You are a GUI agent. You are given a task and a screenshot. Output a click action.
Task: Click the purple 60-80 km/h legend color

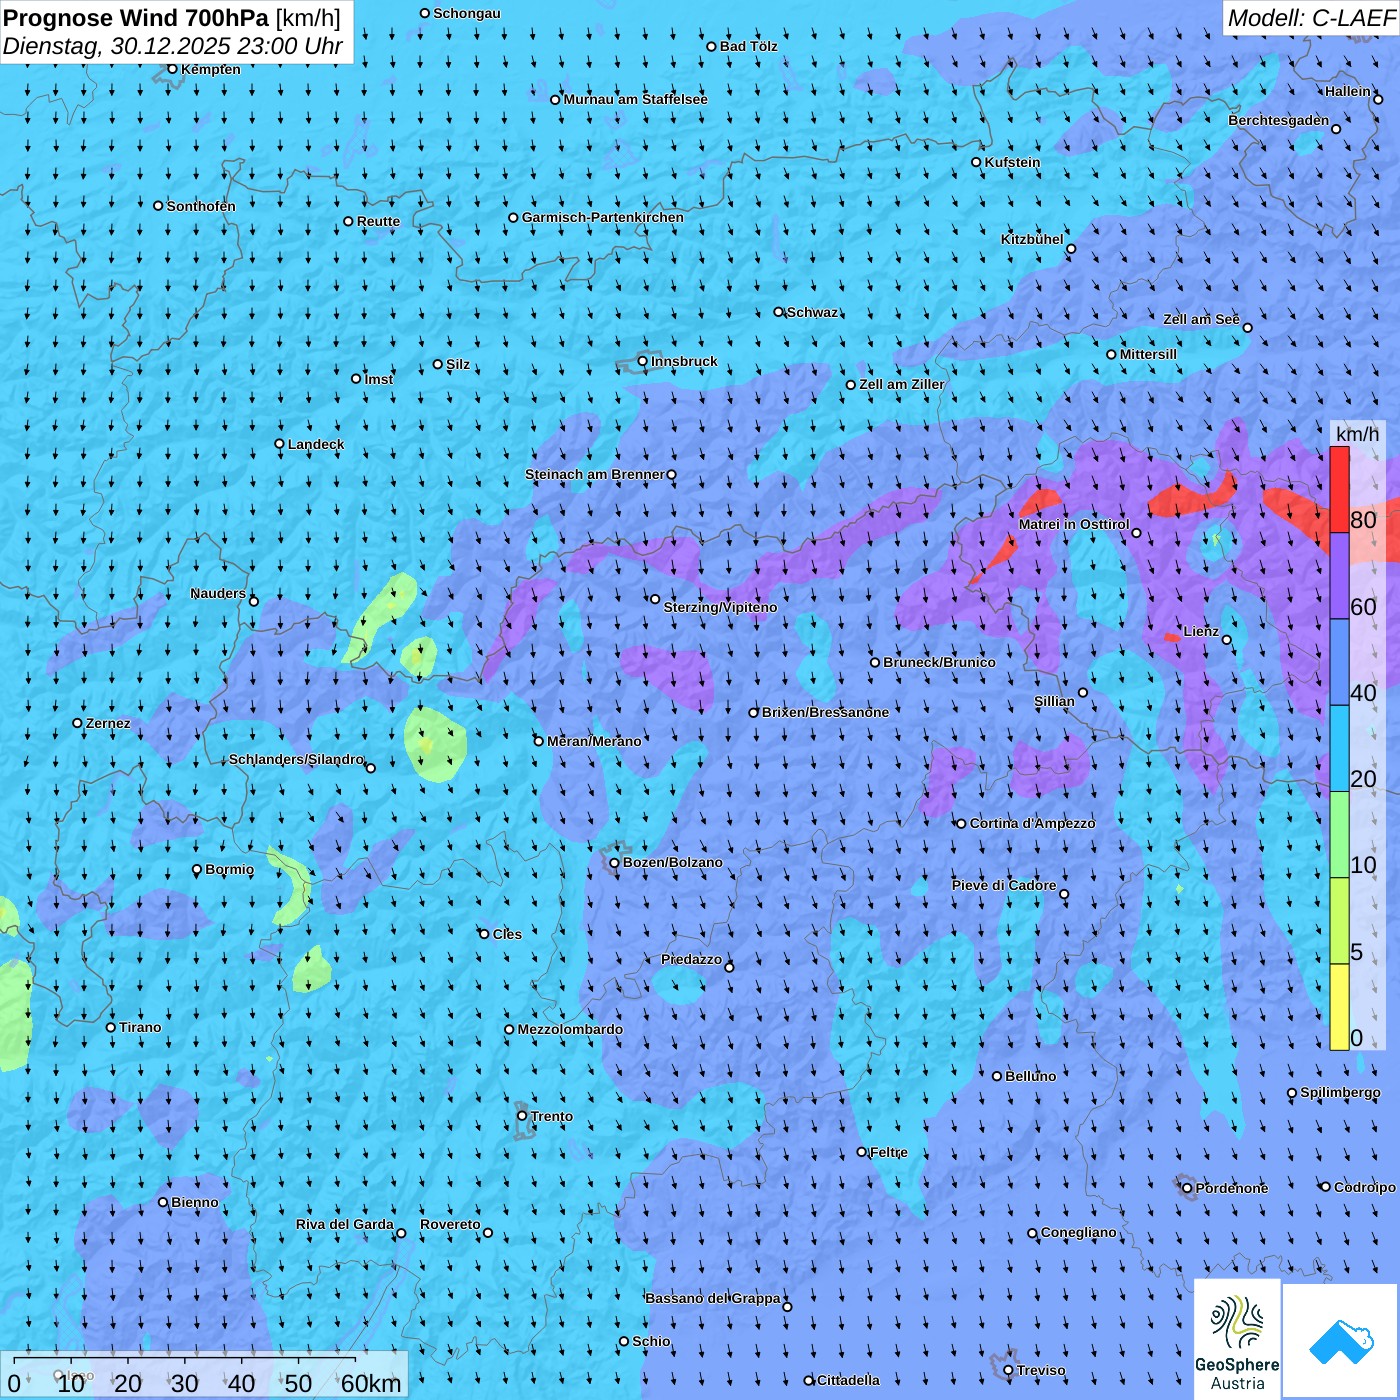click(x=1339, y=576)
